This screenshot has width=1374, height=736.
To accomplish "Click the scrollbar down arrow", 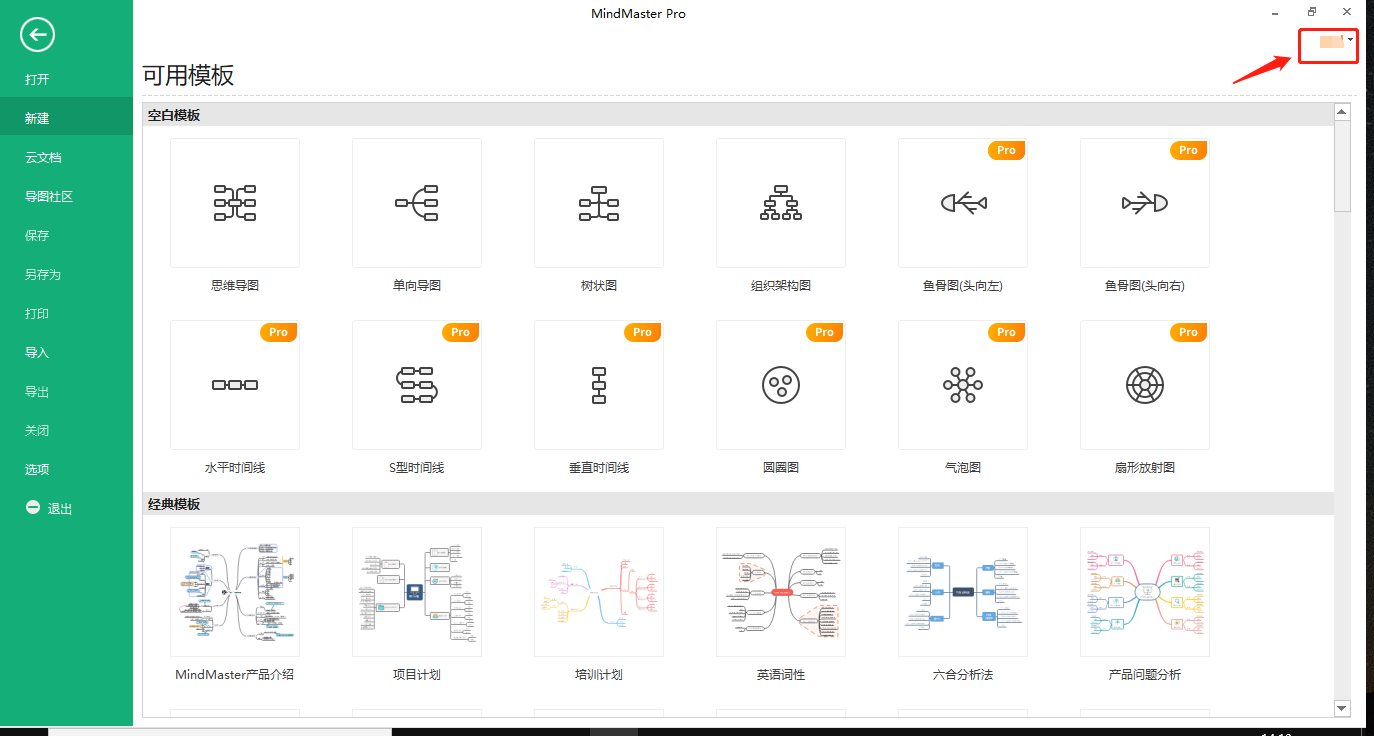I will tap(1342, 708).
